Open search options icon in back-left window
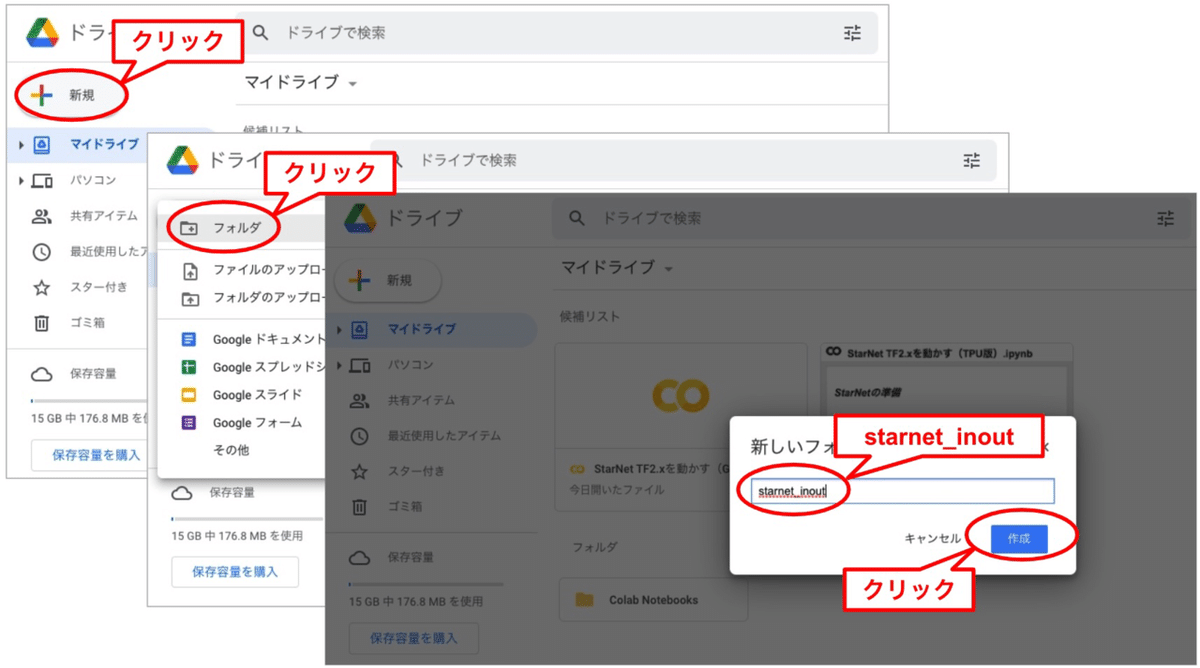 pyautogui.click(x=852, y=33)
